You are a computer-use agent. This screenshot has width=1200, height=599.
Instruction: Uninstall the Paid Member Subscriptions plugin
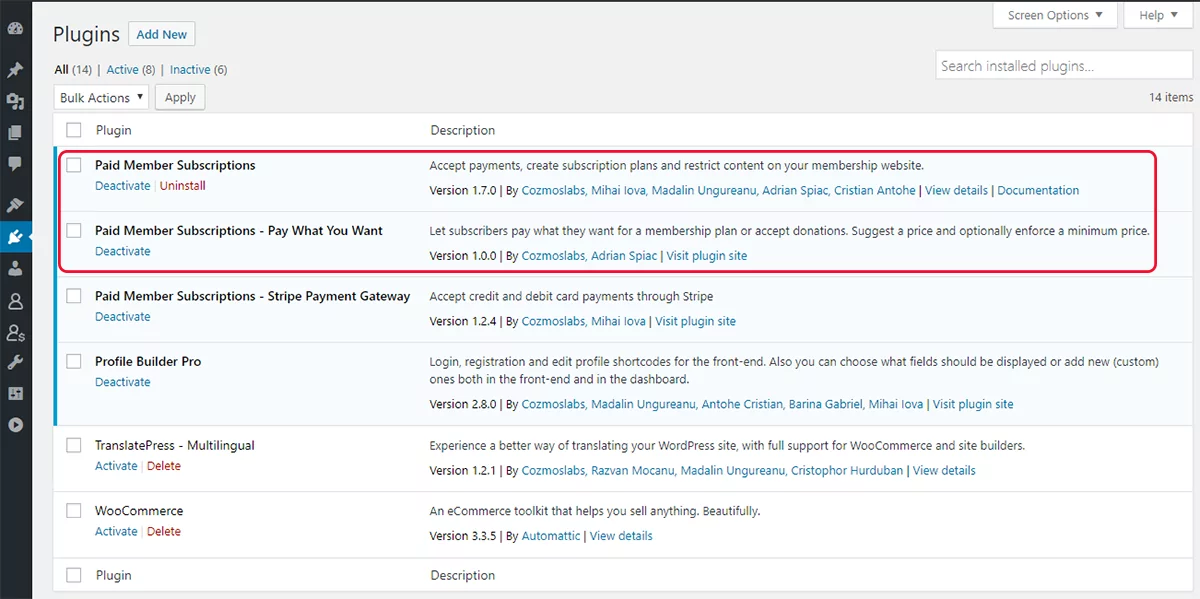pyautogui.click(x=183, y=186)
